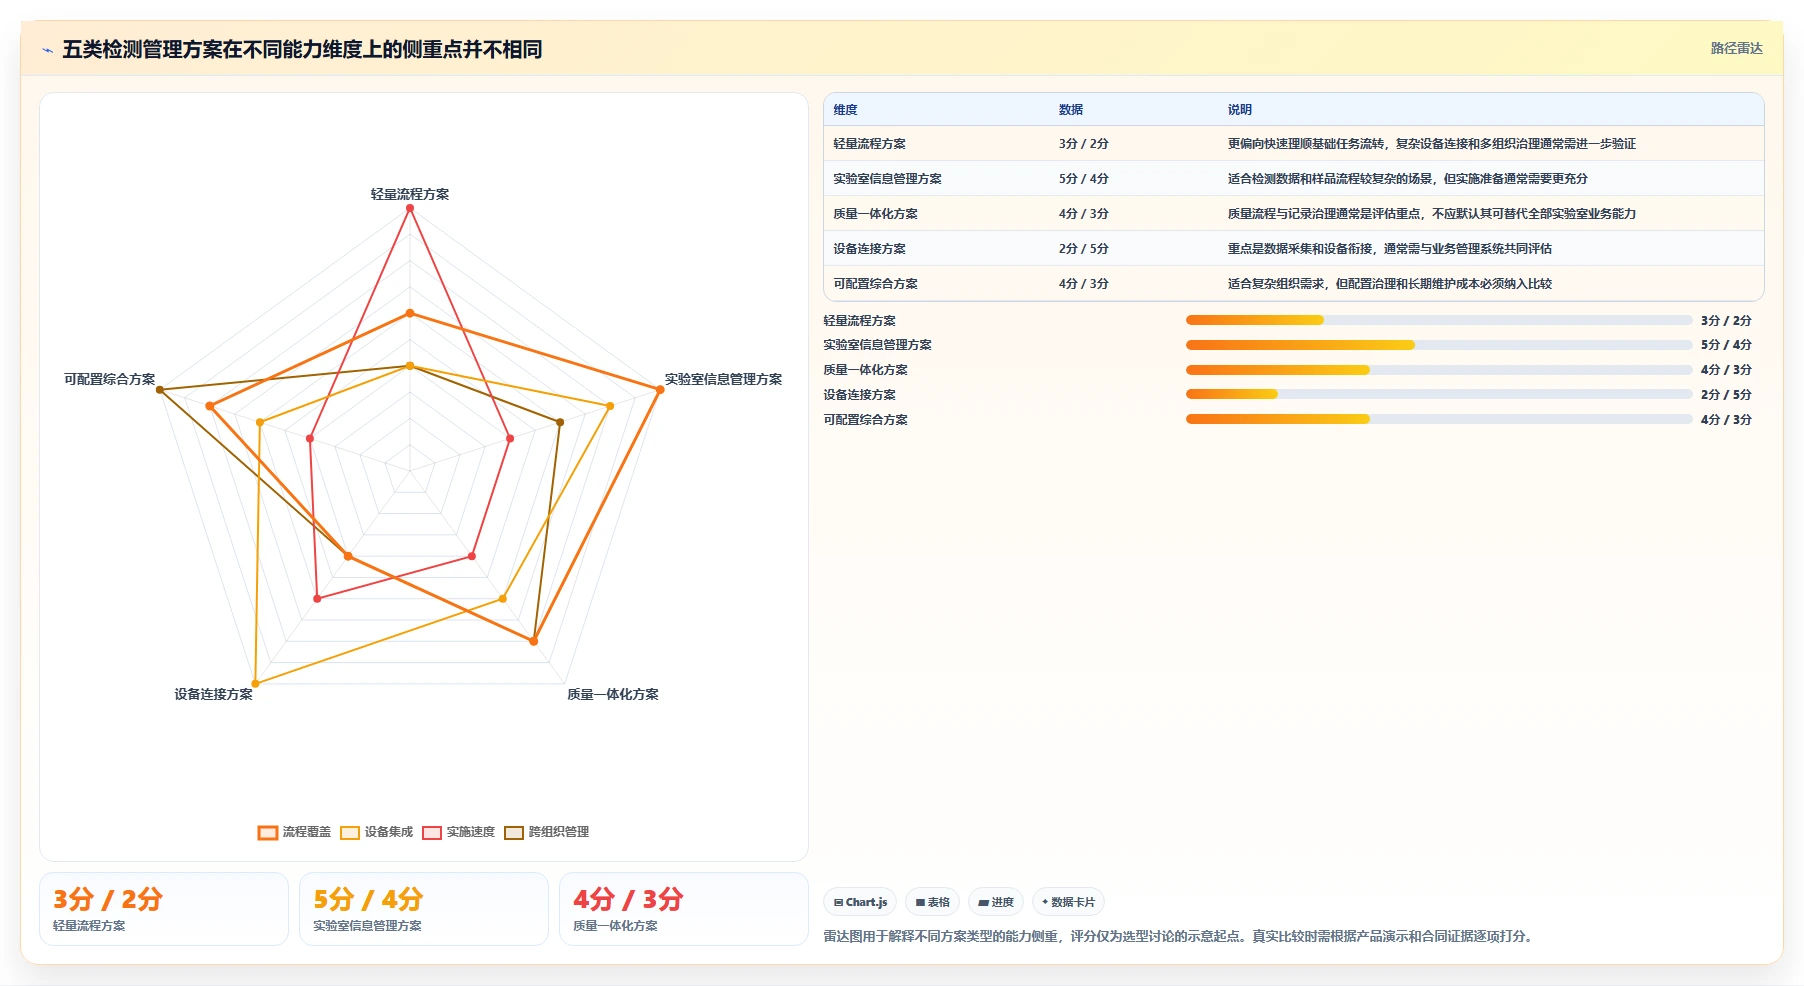Click the description starting 适合检测数据和样品流程较复杂
Screen dimensions: 1804x986
click(1408, 179)
